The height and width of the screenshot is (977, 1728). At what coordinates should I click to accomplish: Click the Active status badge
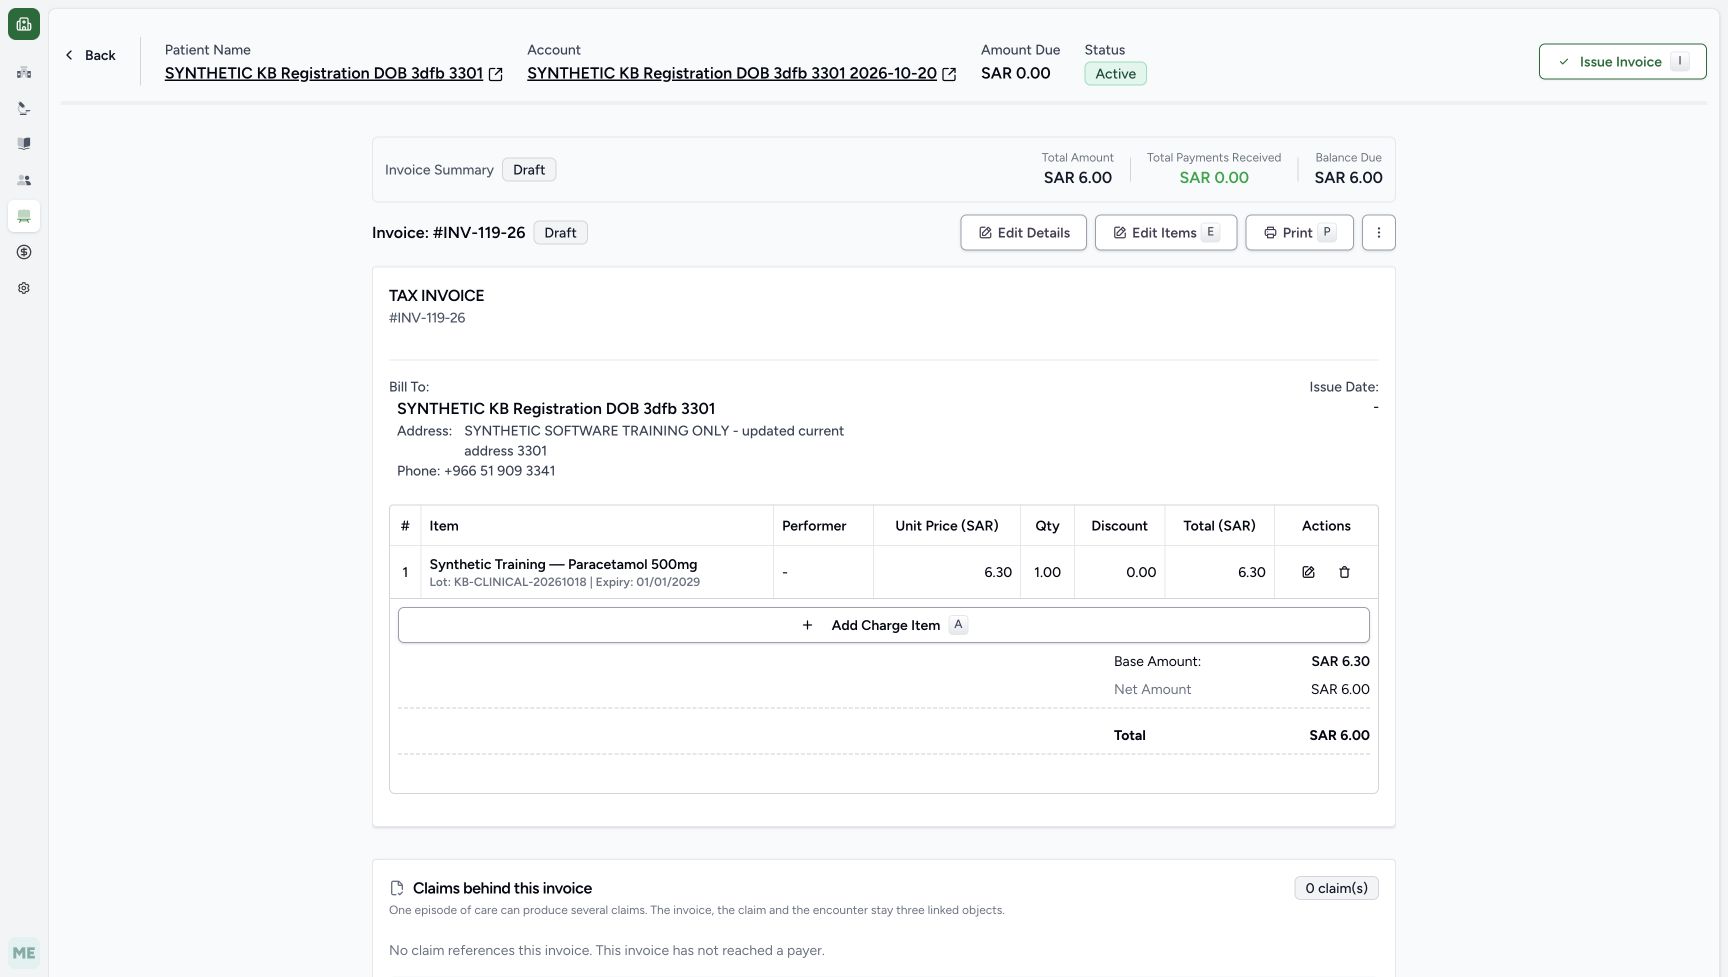[x=1115, y=74]
